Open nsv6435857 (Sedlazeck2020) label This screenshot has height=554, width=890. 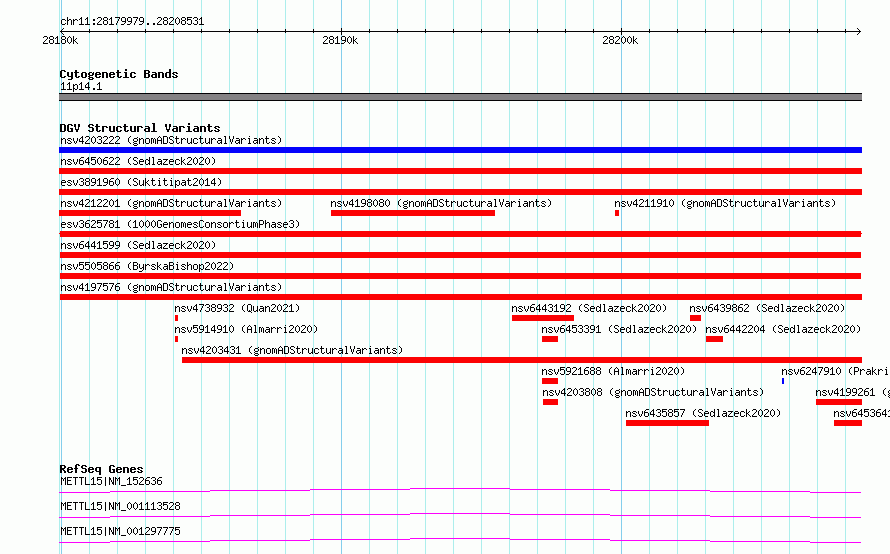coord(703,413)
